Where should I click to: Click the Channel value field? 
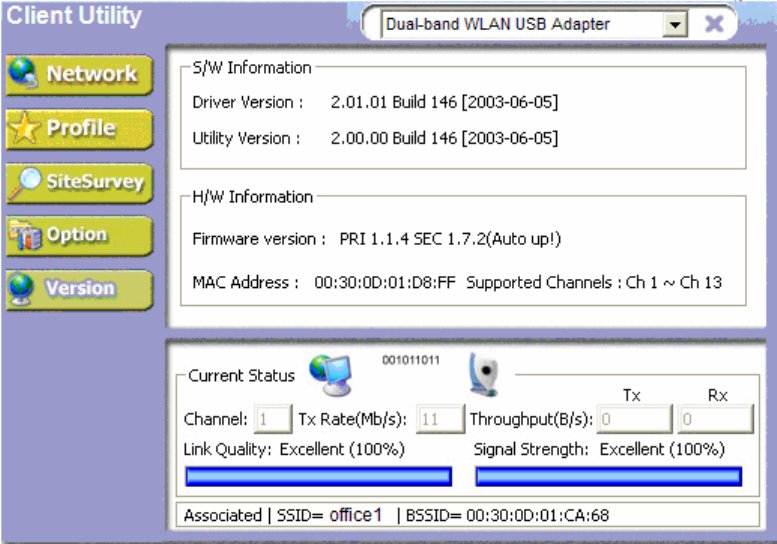pyautogui.click(x=273, y=419)
